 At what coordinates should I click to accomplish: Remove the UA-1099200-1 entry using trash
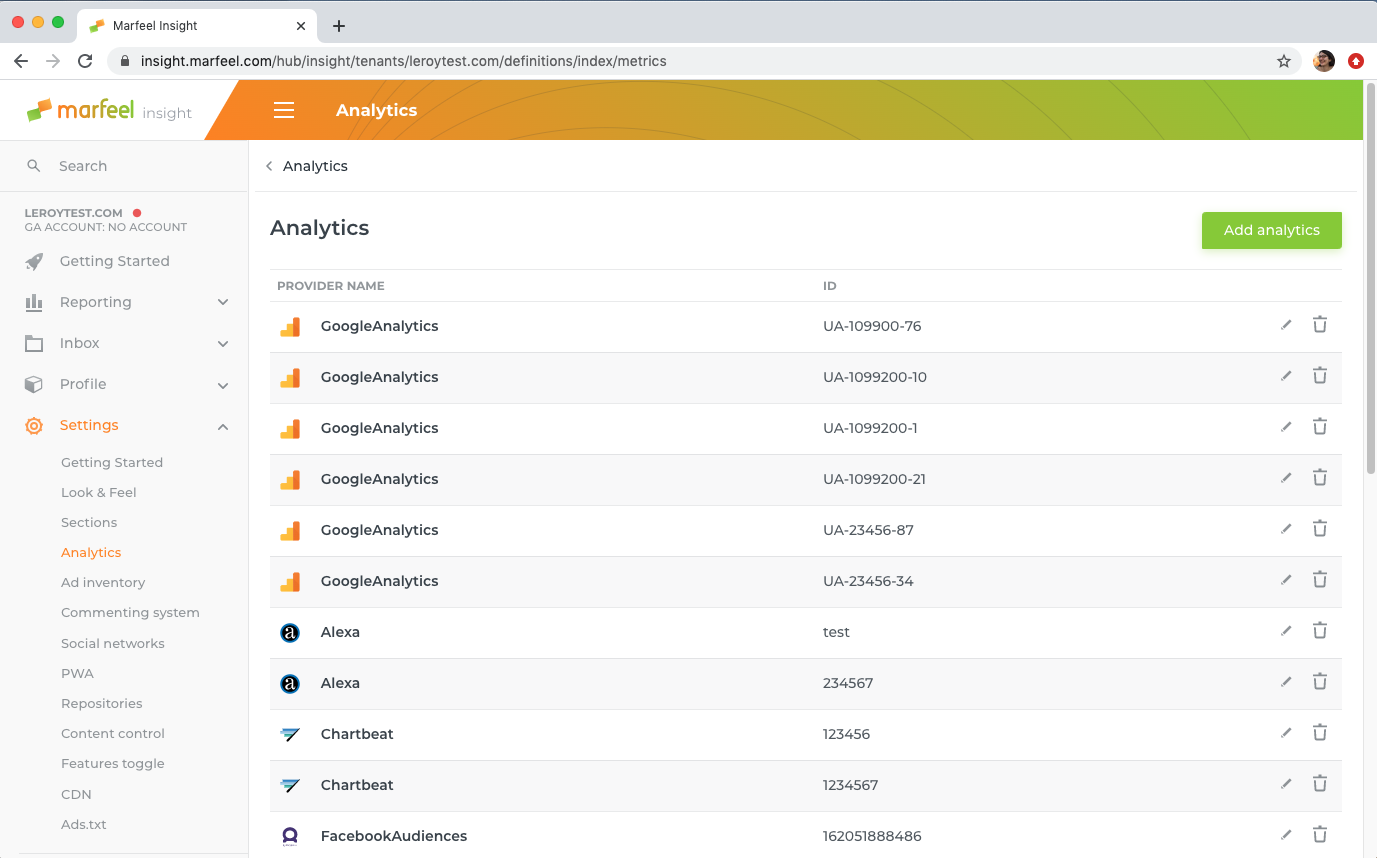1320,427
